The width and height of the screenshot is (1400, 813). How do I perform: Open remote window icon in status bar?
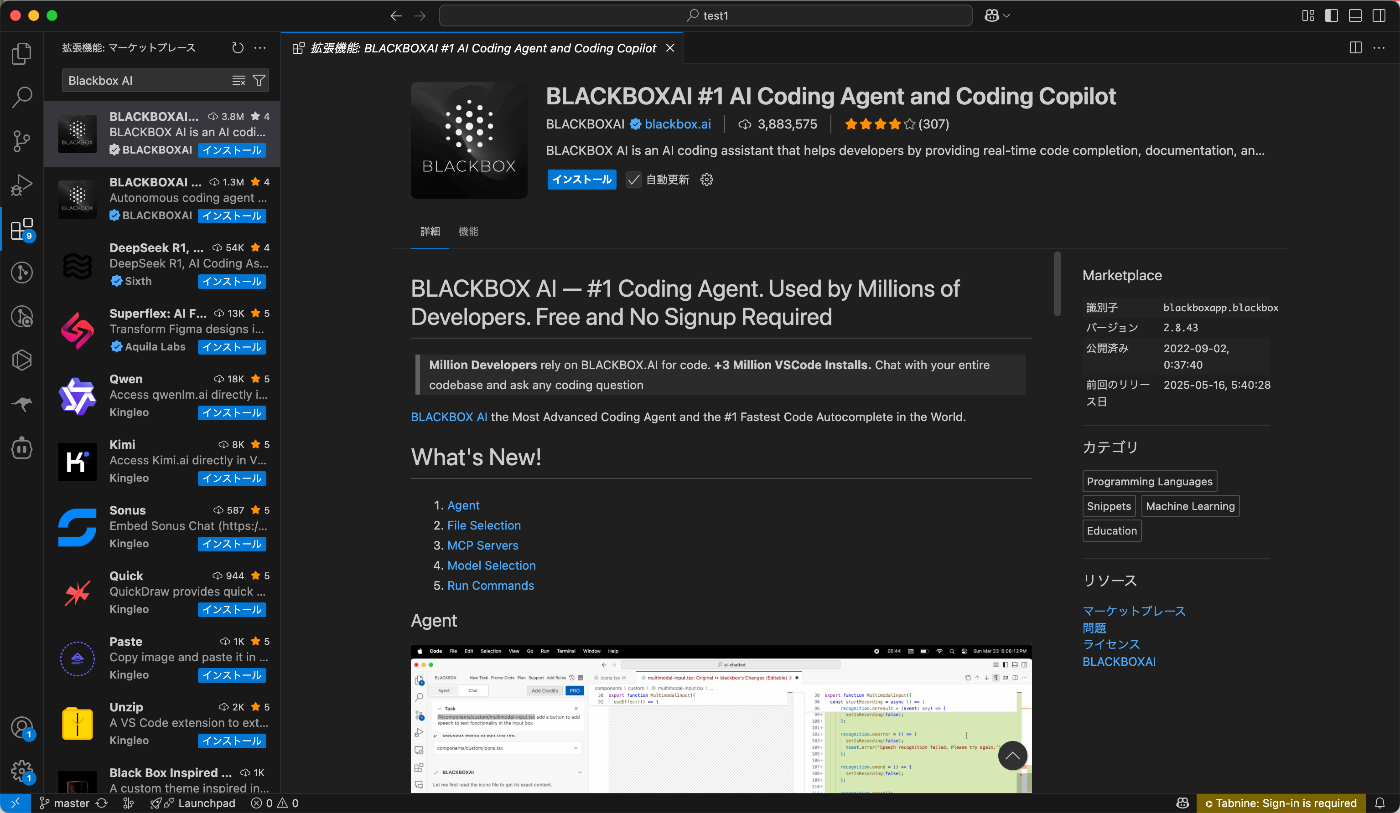15,803
